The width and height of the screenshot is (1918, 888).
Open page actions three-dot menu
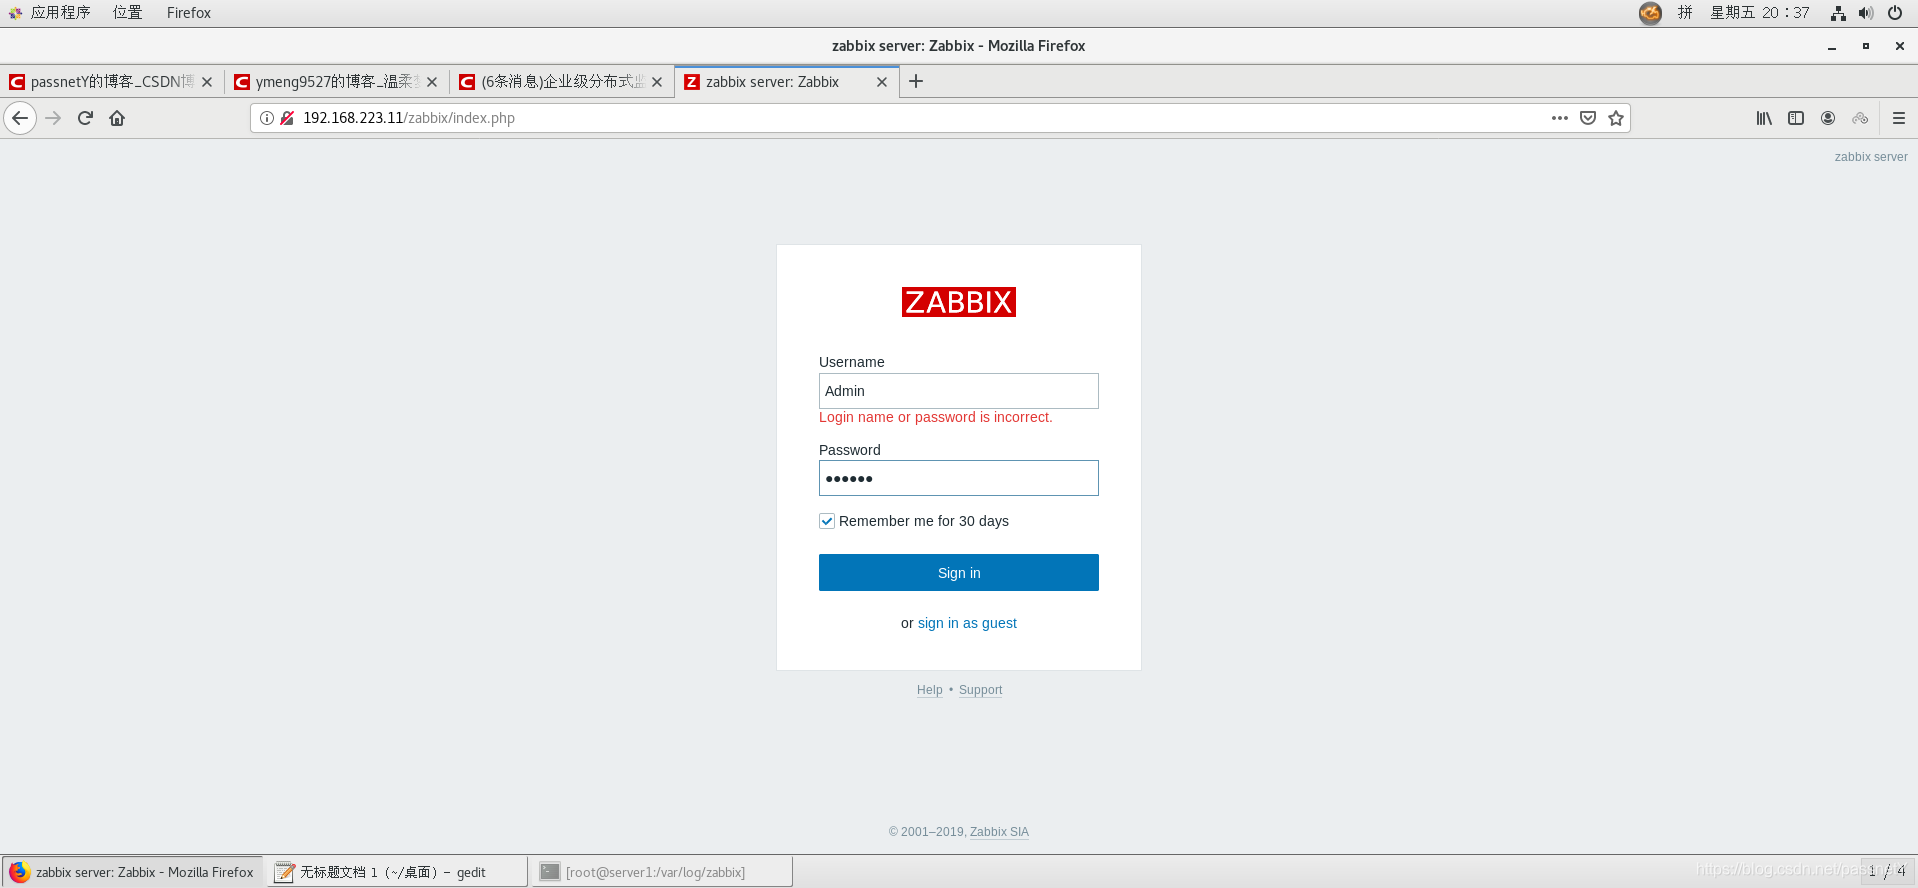click(1559, 118)
